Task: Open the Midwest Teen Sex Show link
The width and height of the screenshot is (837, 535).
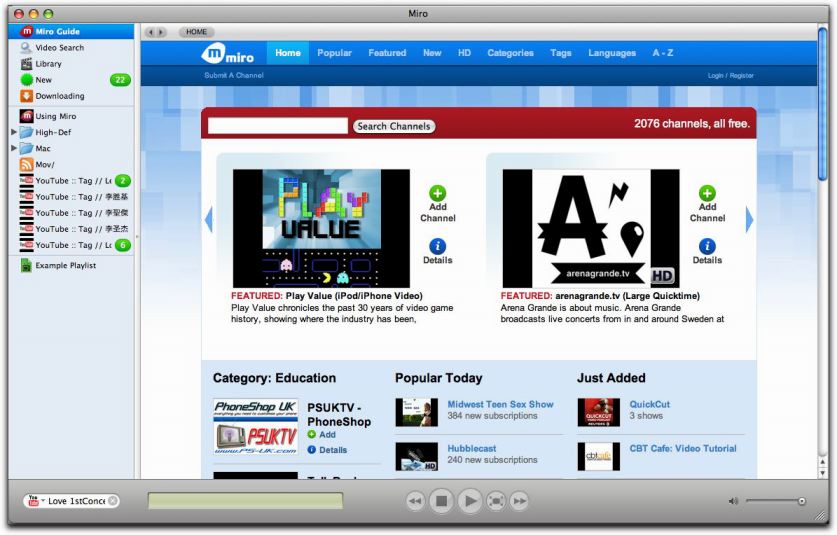Action: point(500,404)
